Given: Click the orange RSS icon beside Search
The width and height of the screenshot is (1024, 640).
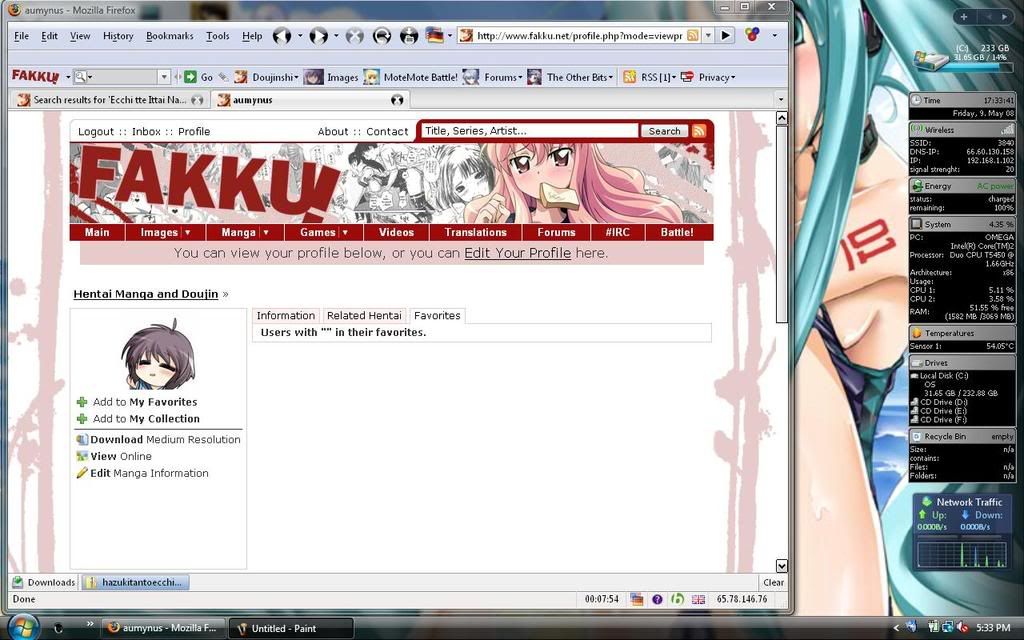Looking at the screenshot, I should pyautogui.click(x=699, y=131).
